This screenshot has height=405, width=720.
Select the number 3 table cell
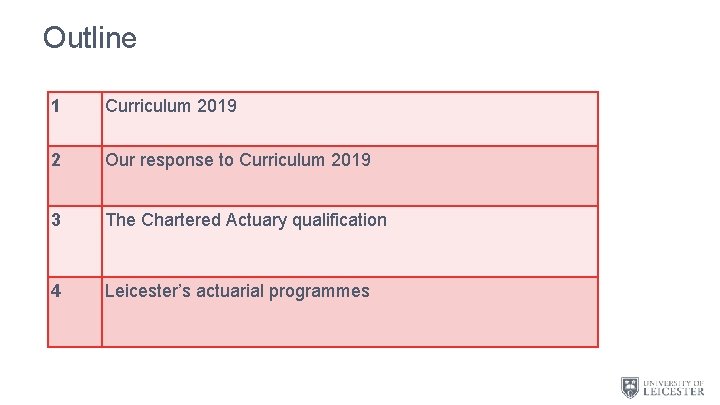click(x=75, y=241)
